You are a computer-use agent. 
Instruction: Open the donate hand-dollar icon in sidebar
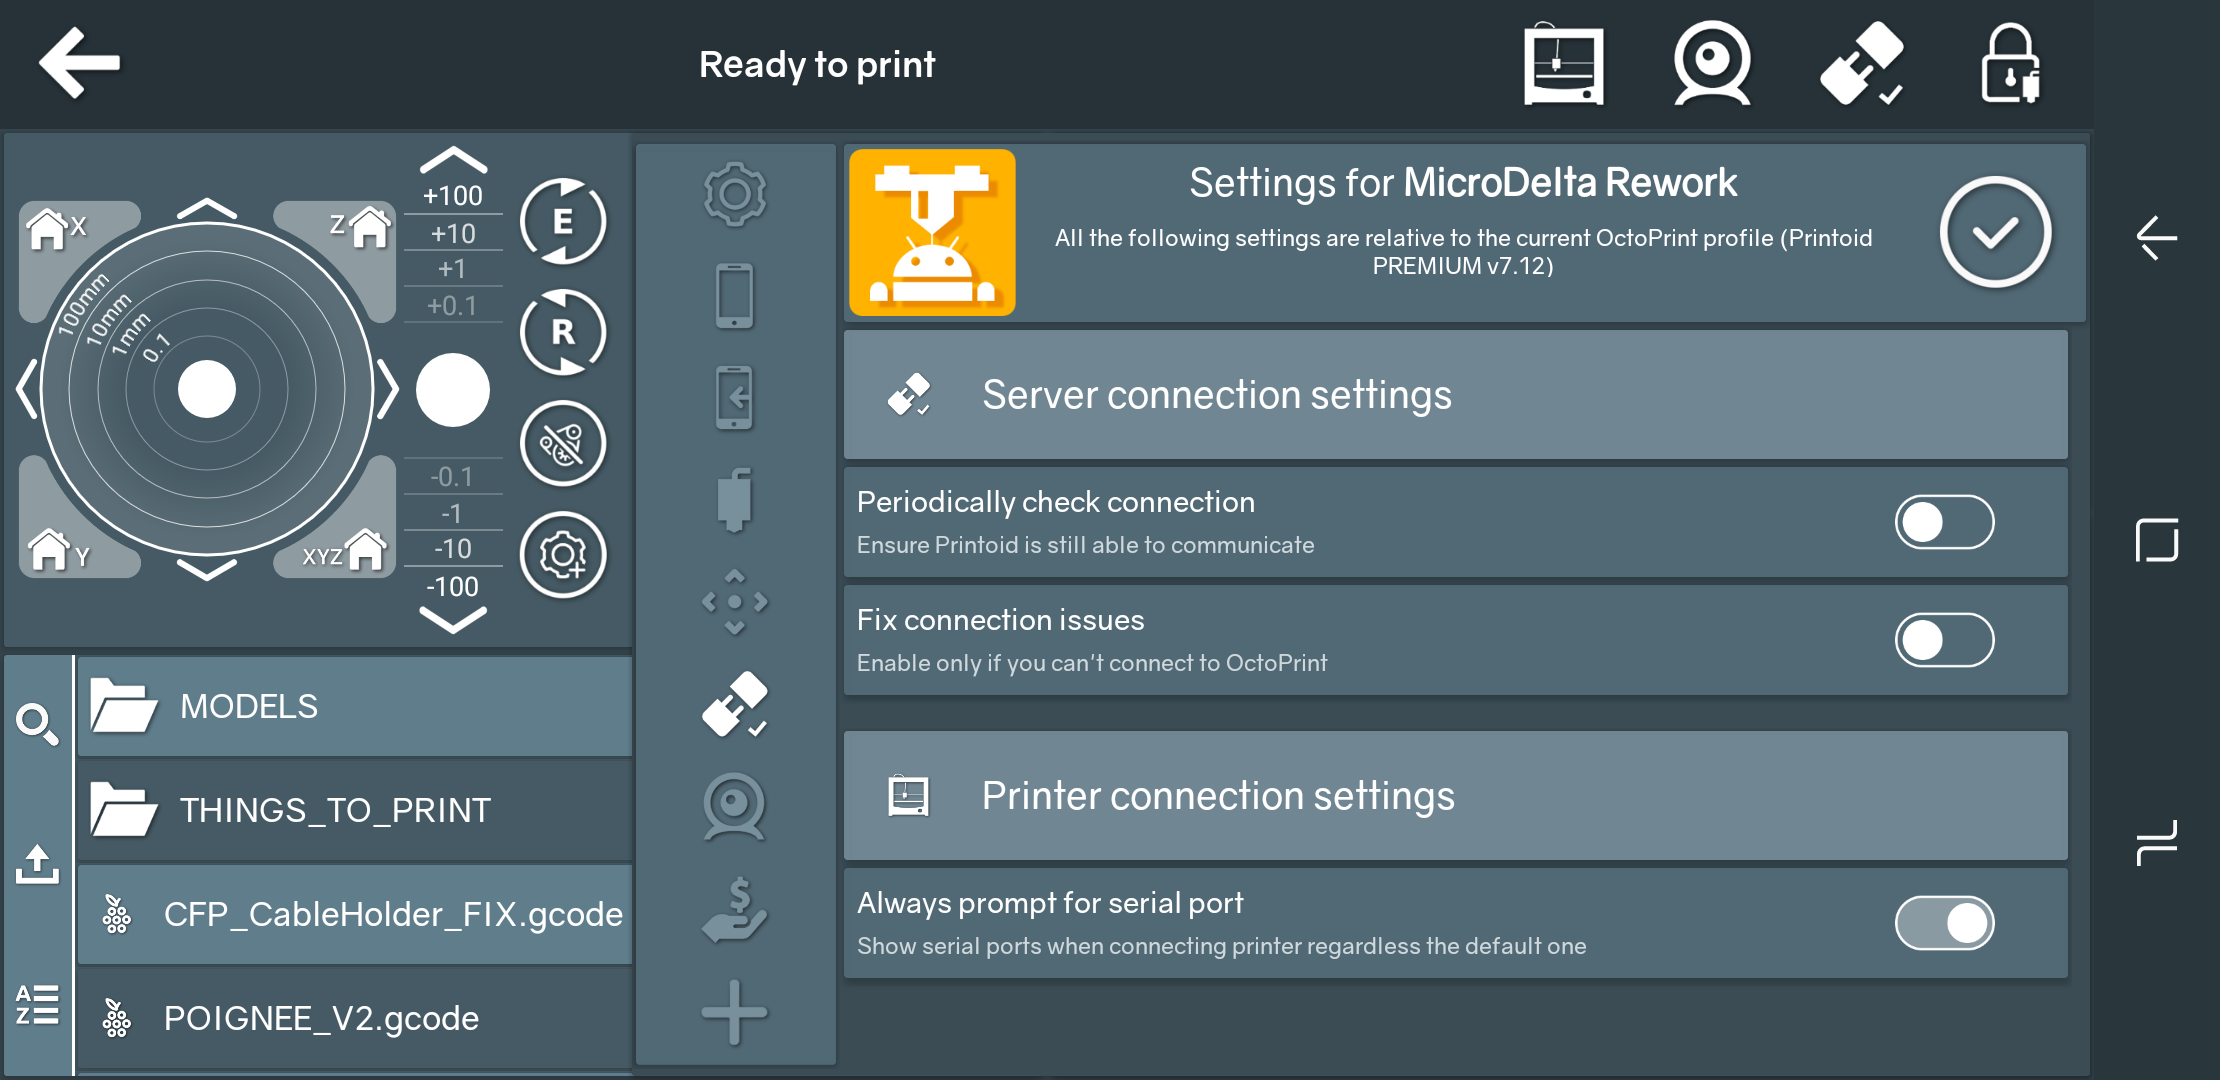735,910
